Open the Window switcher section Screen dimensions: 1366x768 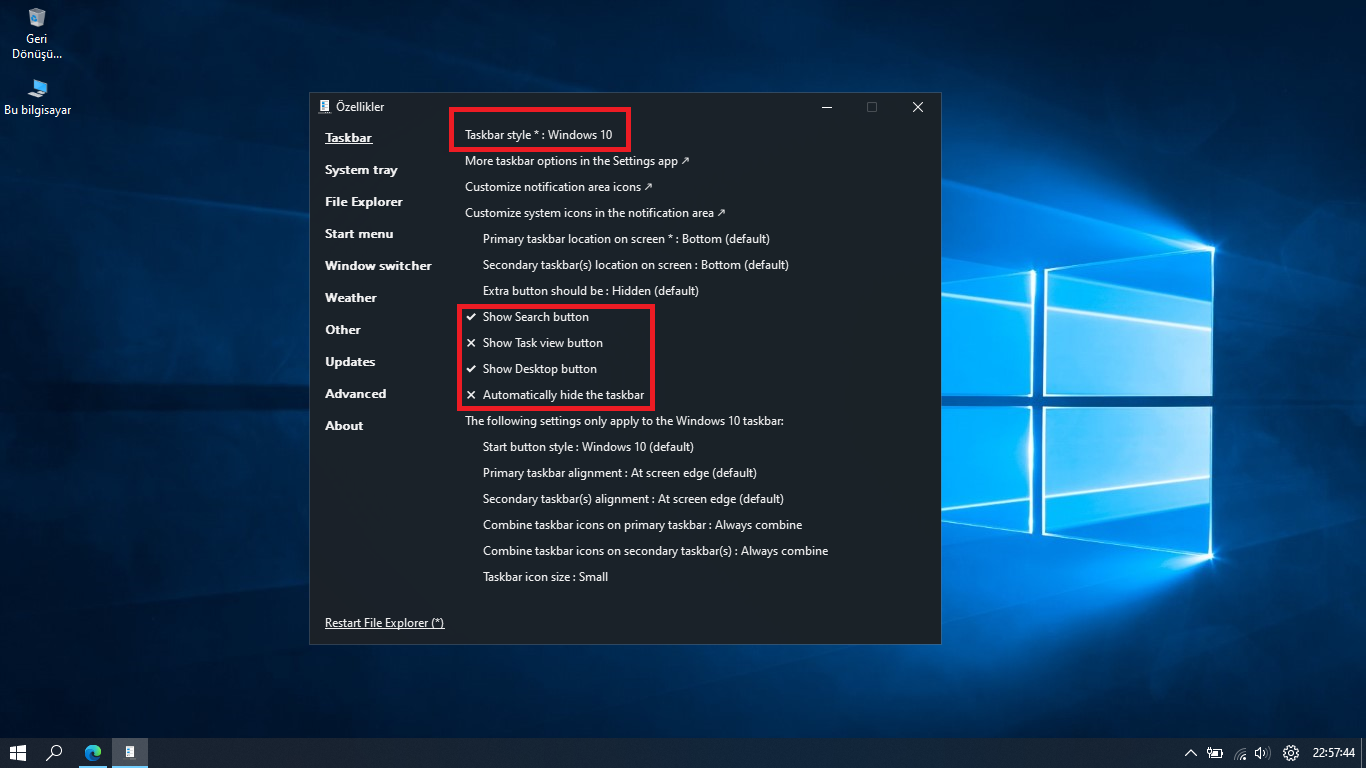point(378,266)
